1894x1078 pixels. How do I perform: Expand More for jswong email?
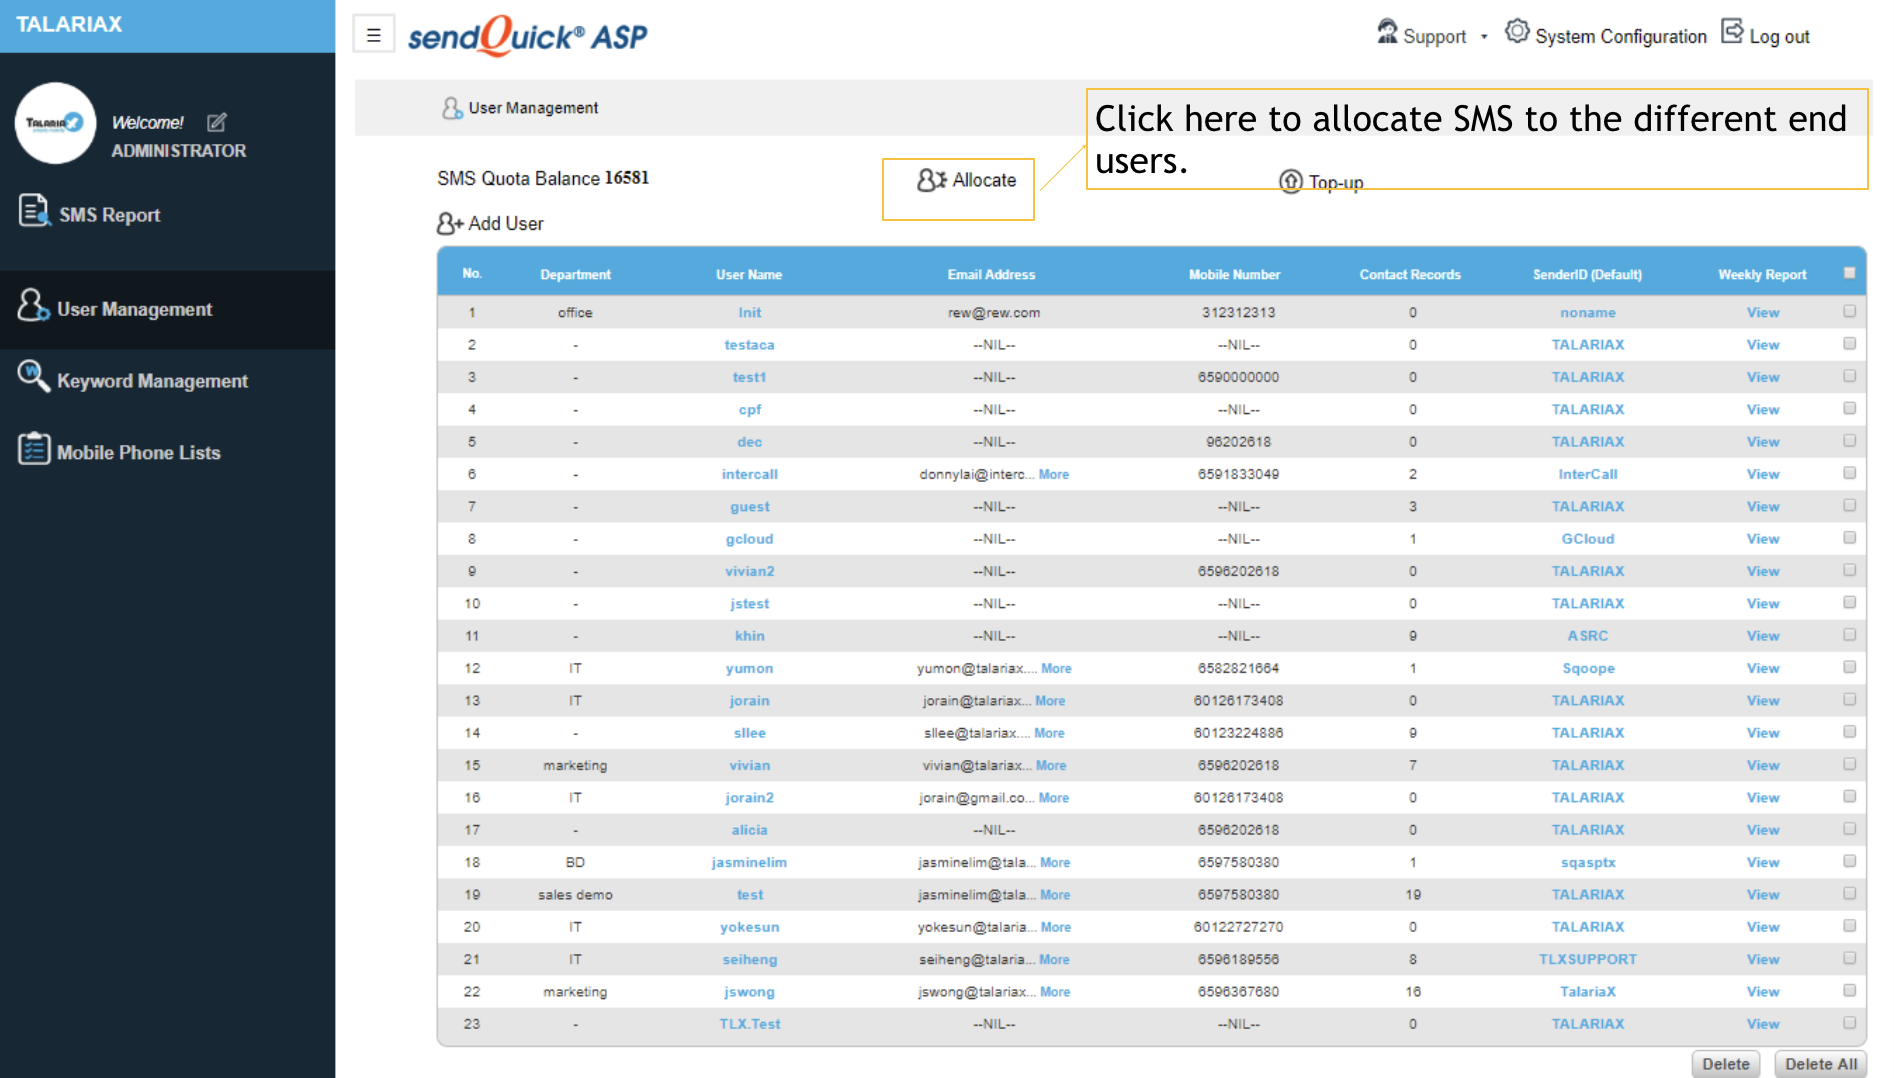coord(1055,992)
